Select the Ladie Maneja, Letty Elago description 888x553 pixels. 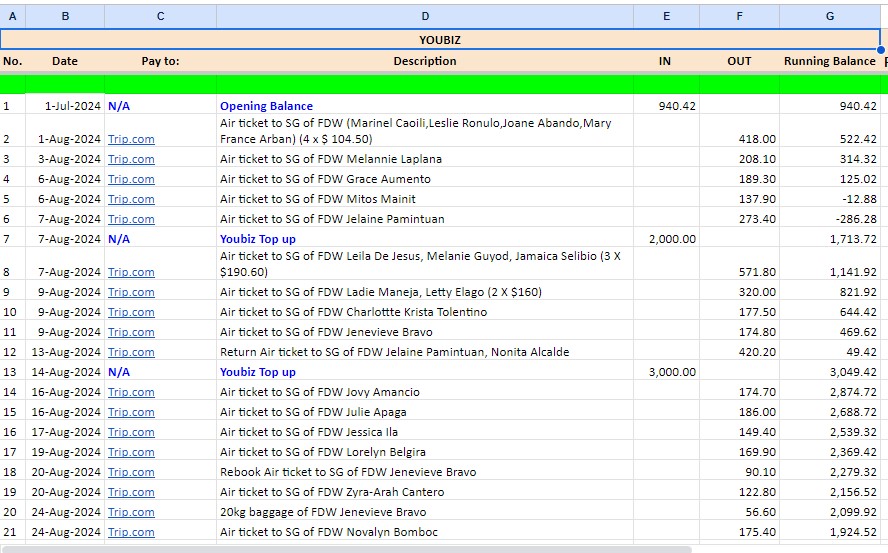(425, 292)
